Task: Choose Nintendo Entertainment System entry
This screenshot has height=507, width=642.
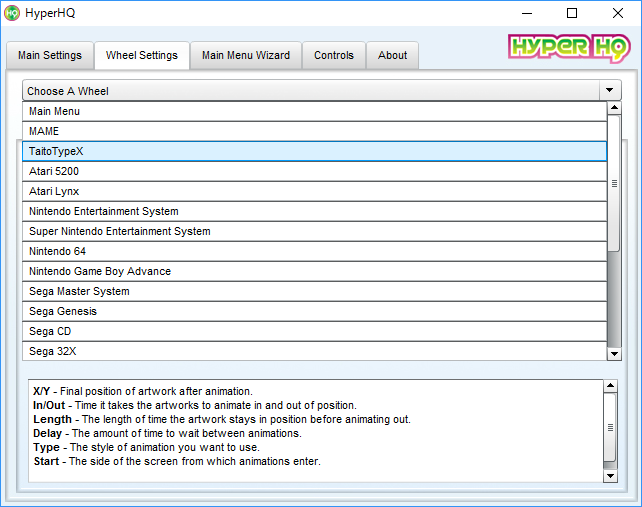Action: [x=314, y=212]
